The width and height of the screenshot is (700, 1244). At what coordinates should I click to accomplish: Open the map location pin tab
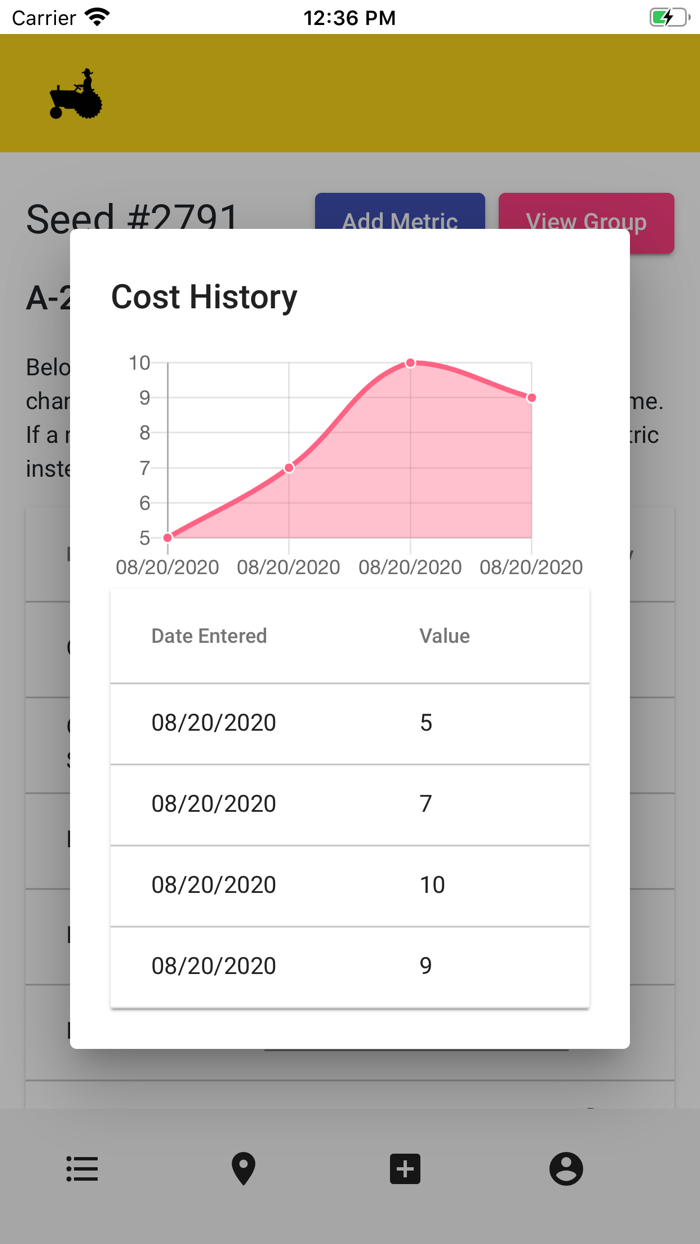[243, 1168]
